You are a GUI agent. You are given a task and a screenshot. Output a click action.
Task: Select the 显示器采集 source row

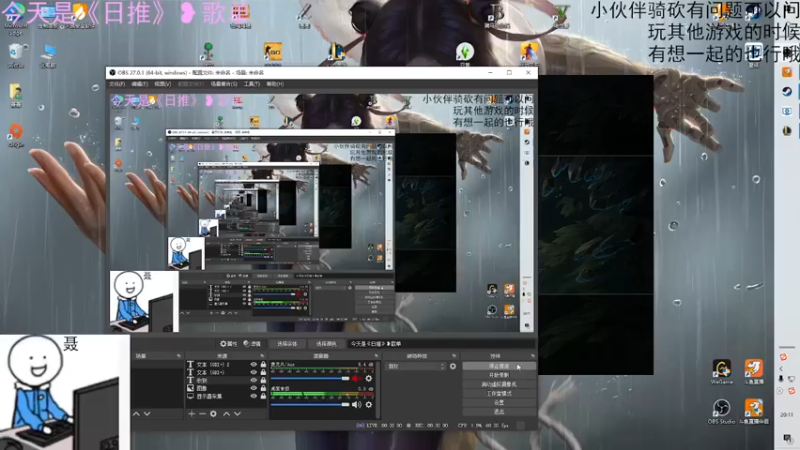pyautogui.click(x=226, y=396)
